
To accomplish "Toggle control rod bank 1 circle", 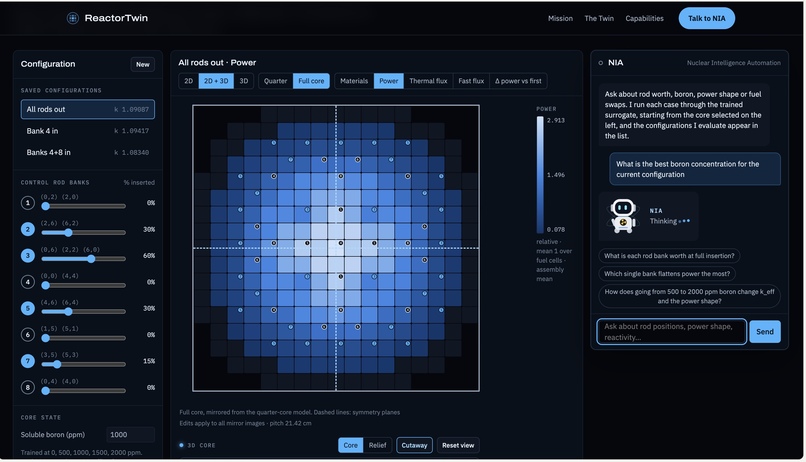I will tap(28, 203).
